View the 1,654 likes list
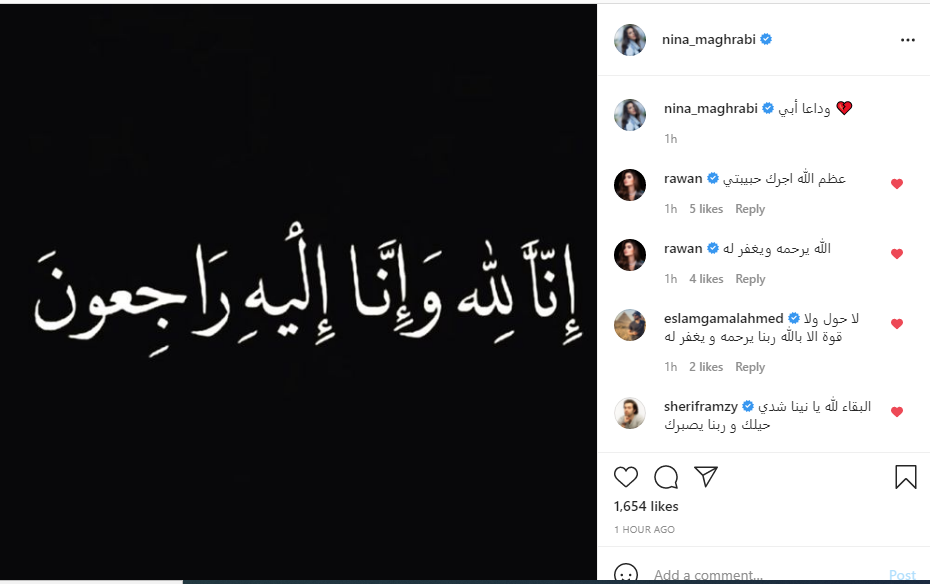This screenshot has height=584, width=930. coord(646,506)
